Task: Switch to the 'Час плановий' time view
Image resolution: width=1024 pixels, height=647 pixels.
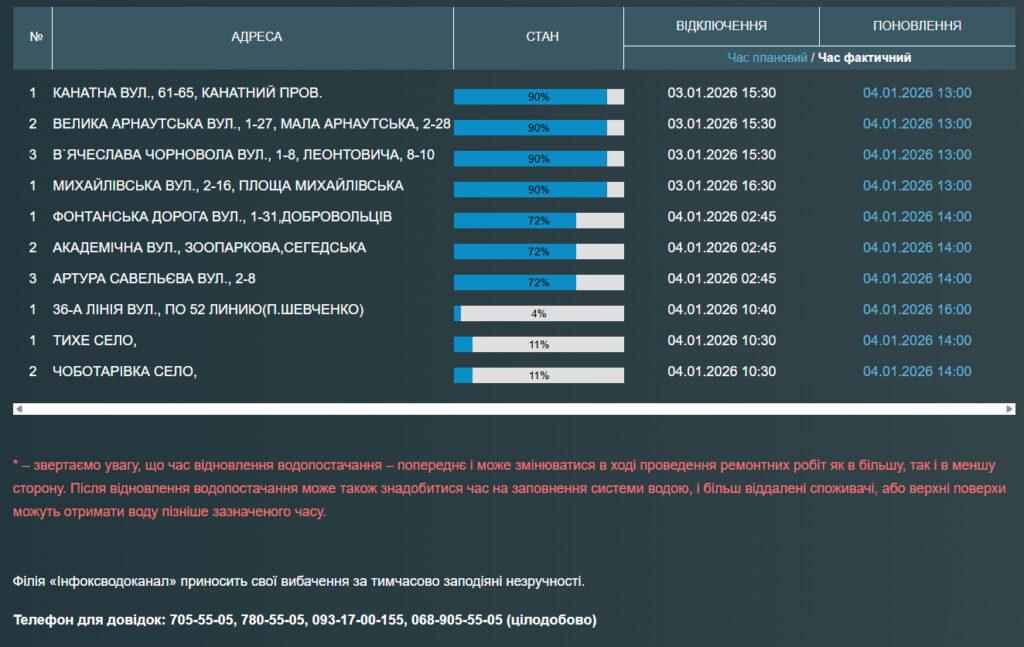Action: pos(767,58)
